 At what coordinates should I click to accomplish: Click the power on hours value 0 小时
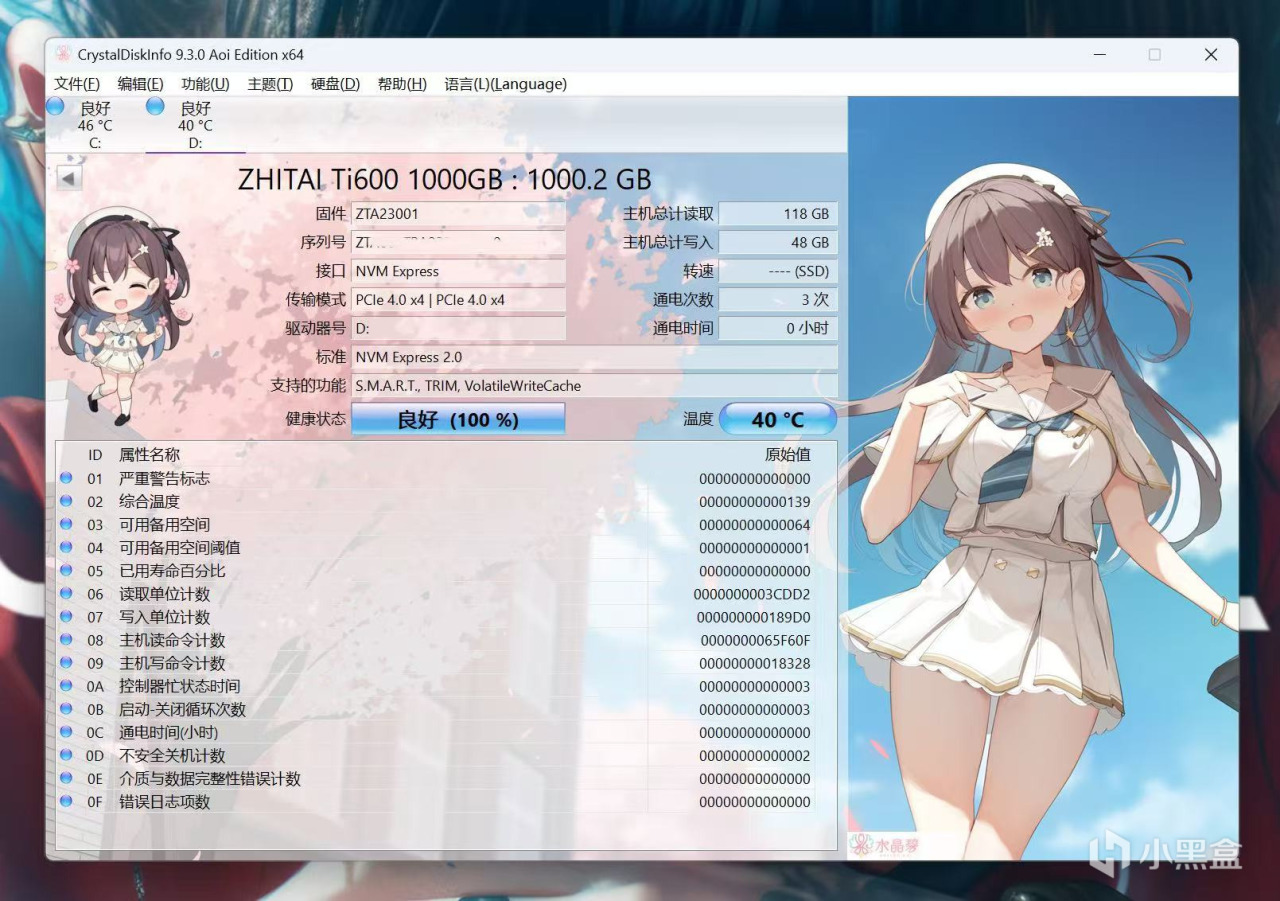(x=778, y=328)
